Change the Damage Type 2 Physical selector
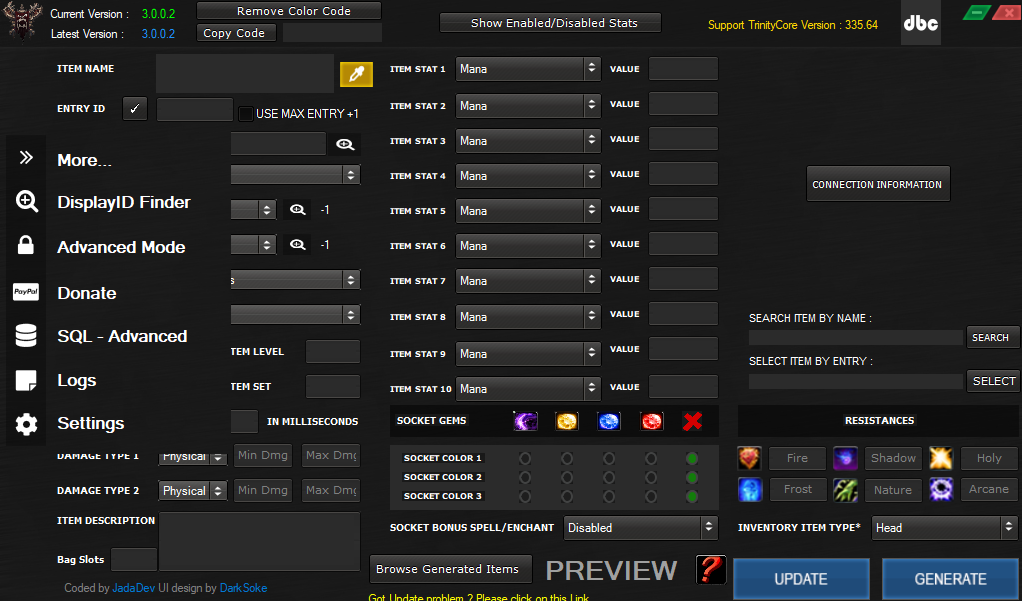 point(192,490)
